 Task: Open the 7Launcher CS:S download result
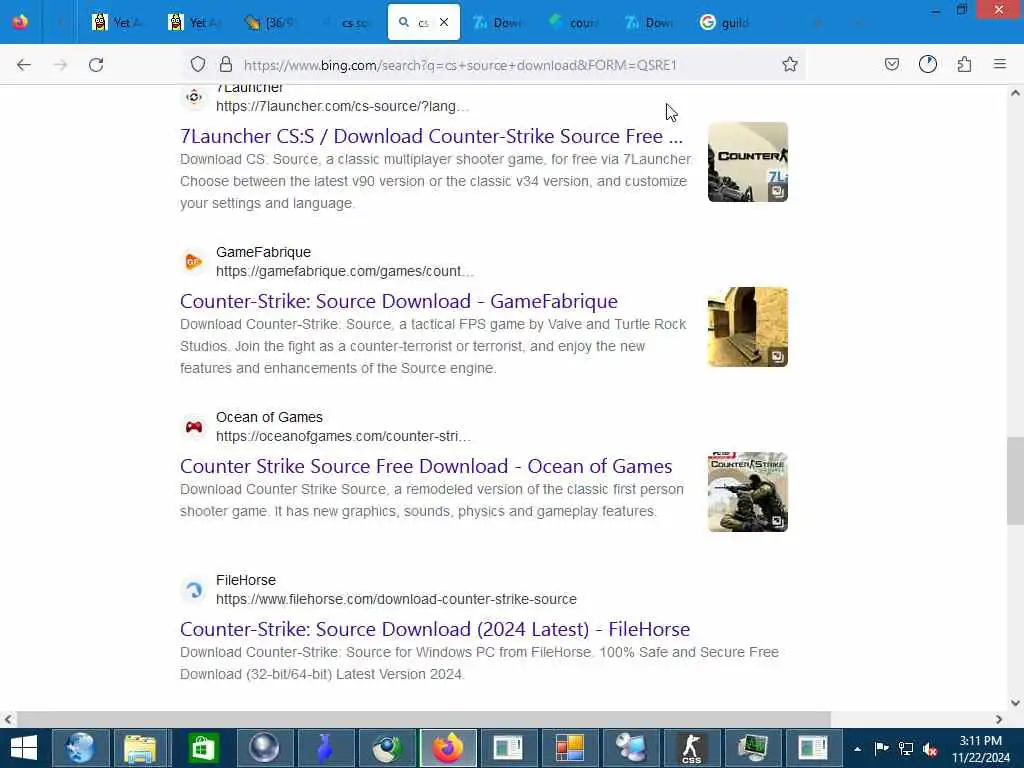(431, 136)
